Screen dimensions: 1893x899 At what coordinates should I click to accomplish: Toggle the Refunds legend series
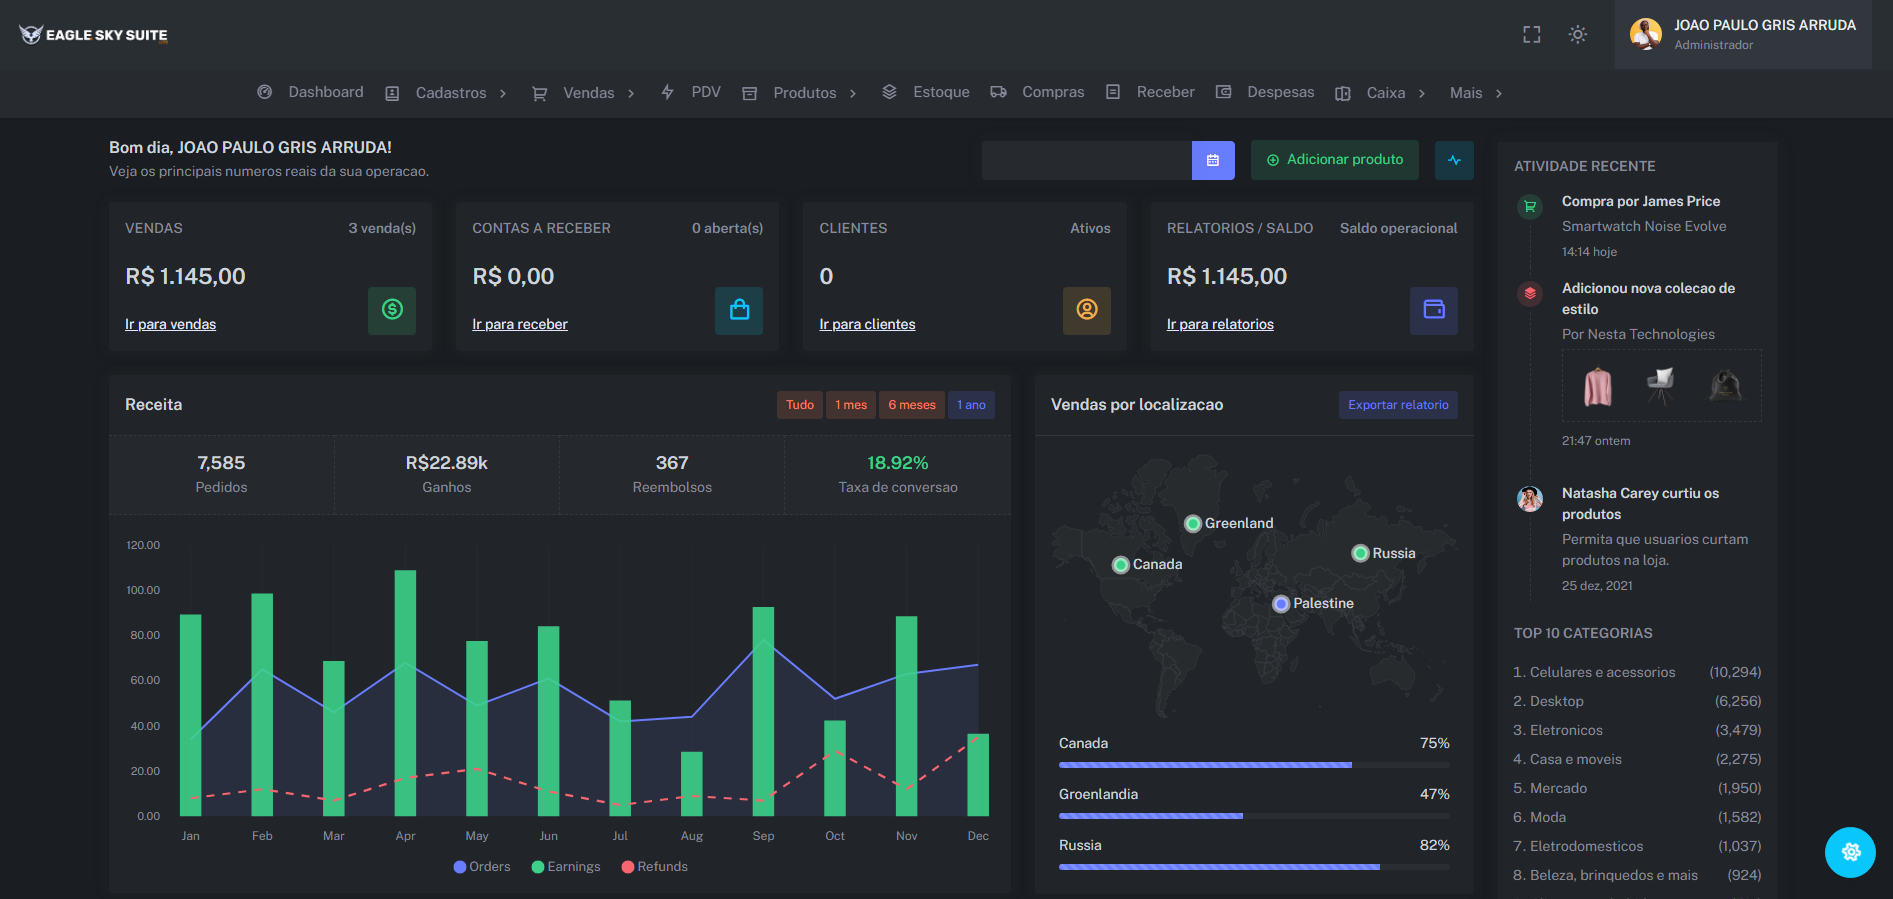[x=655, y=867]
